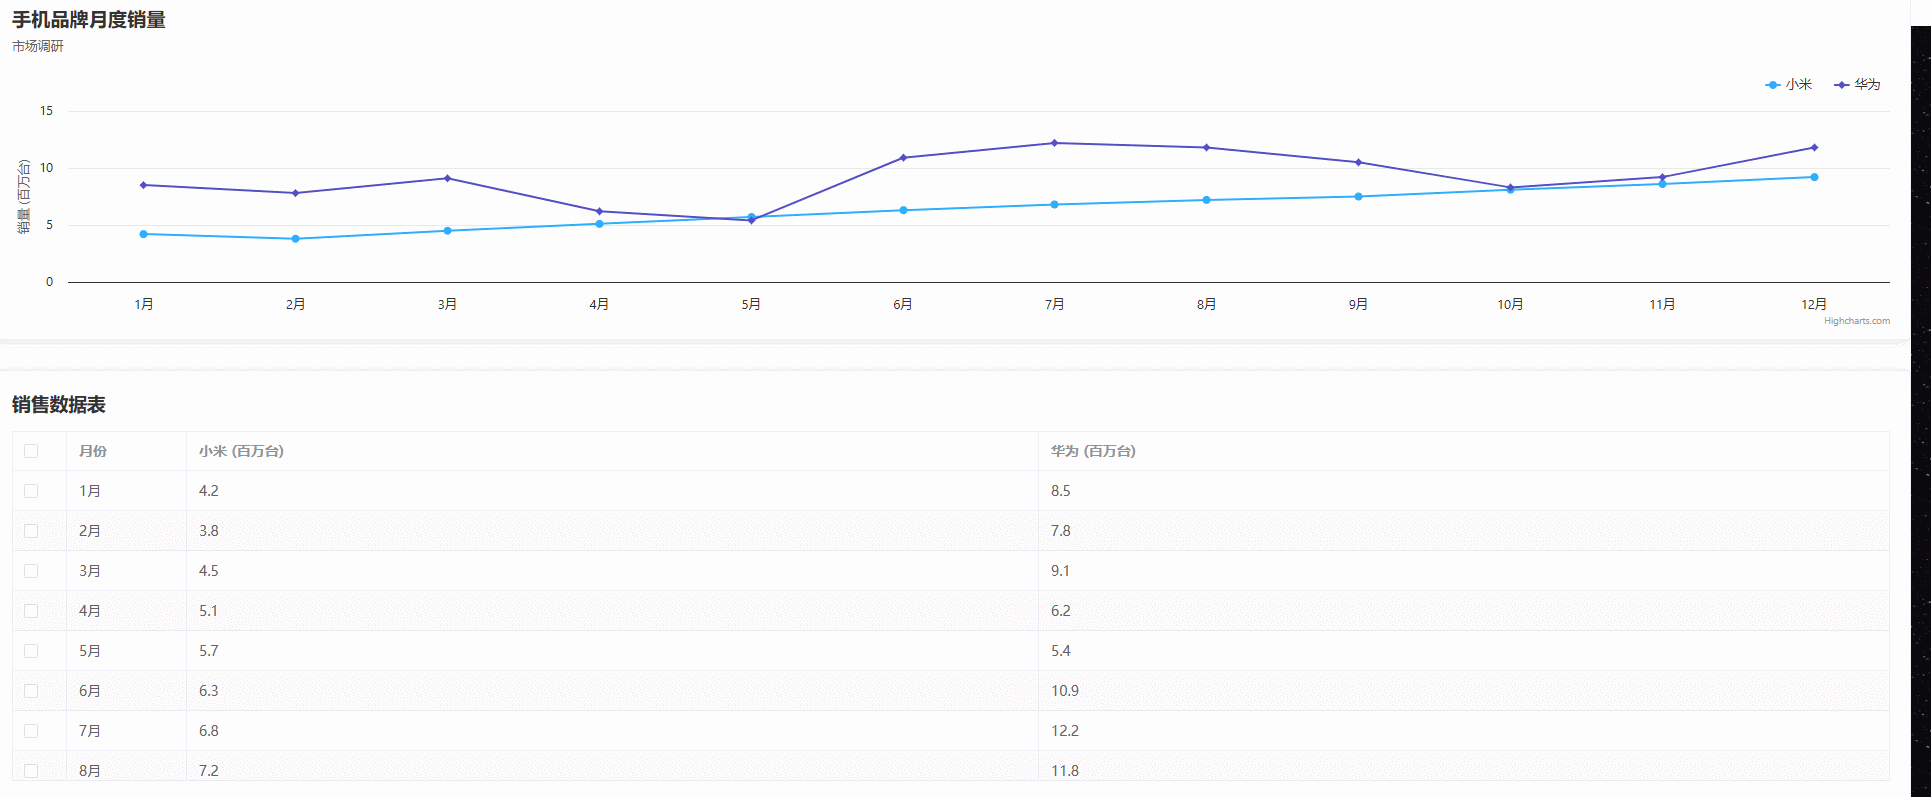
Task: Open the Highcharts.com credit link
Action: click(x=1857, y=321)
